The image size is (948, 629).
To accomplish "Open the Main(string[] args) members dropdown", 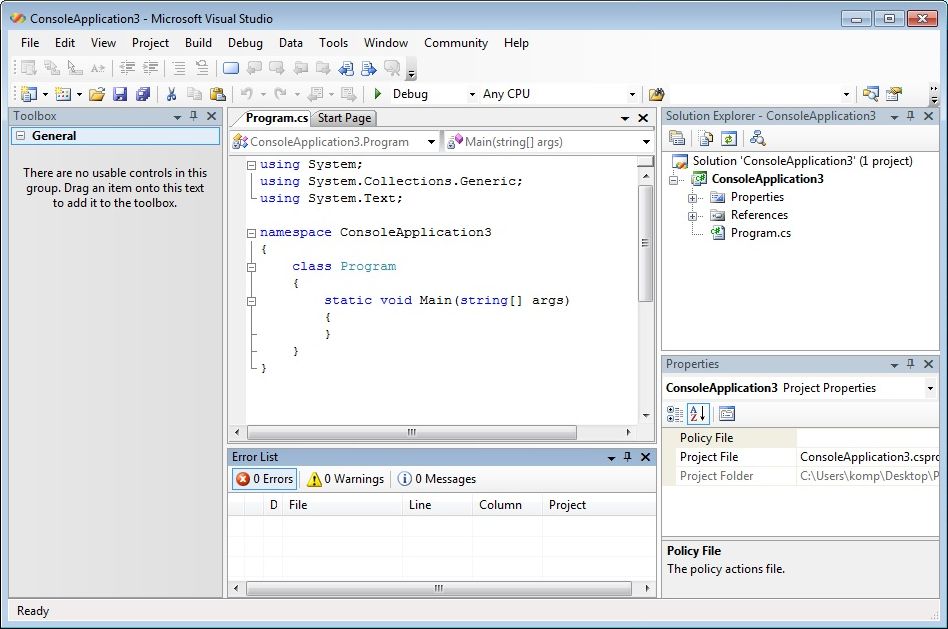I will (646, 142).
